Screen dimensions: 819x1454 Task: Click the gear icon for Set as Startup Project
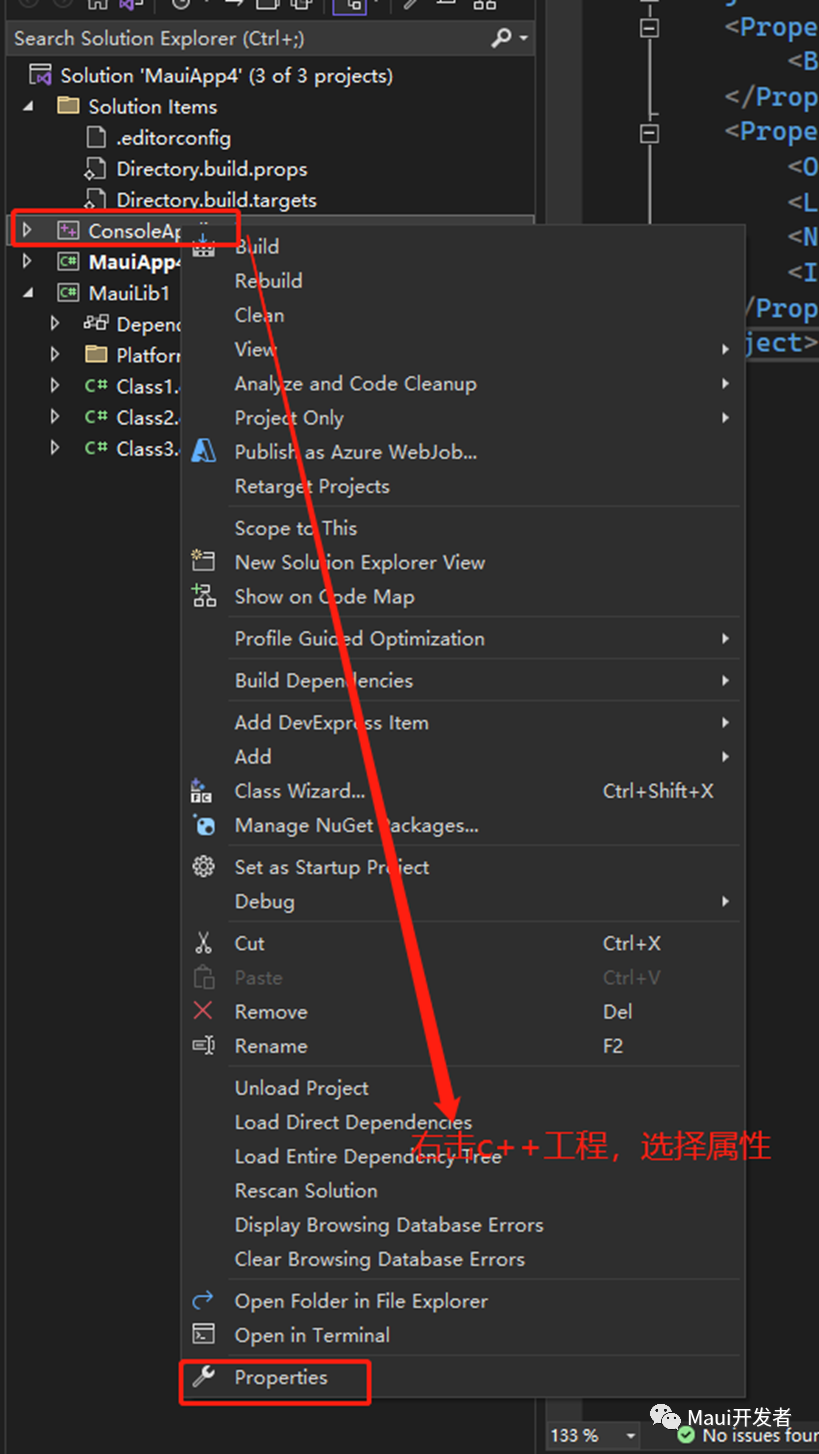coord(203,867)
